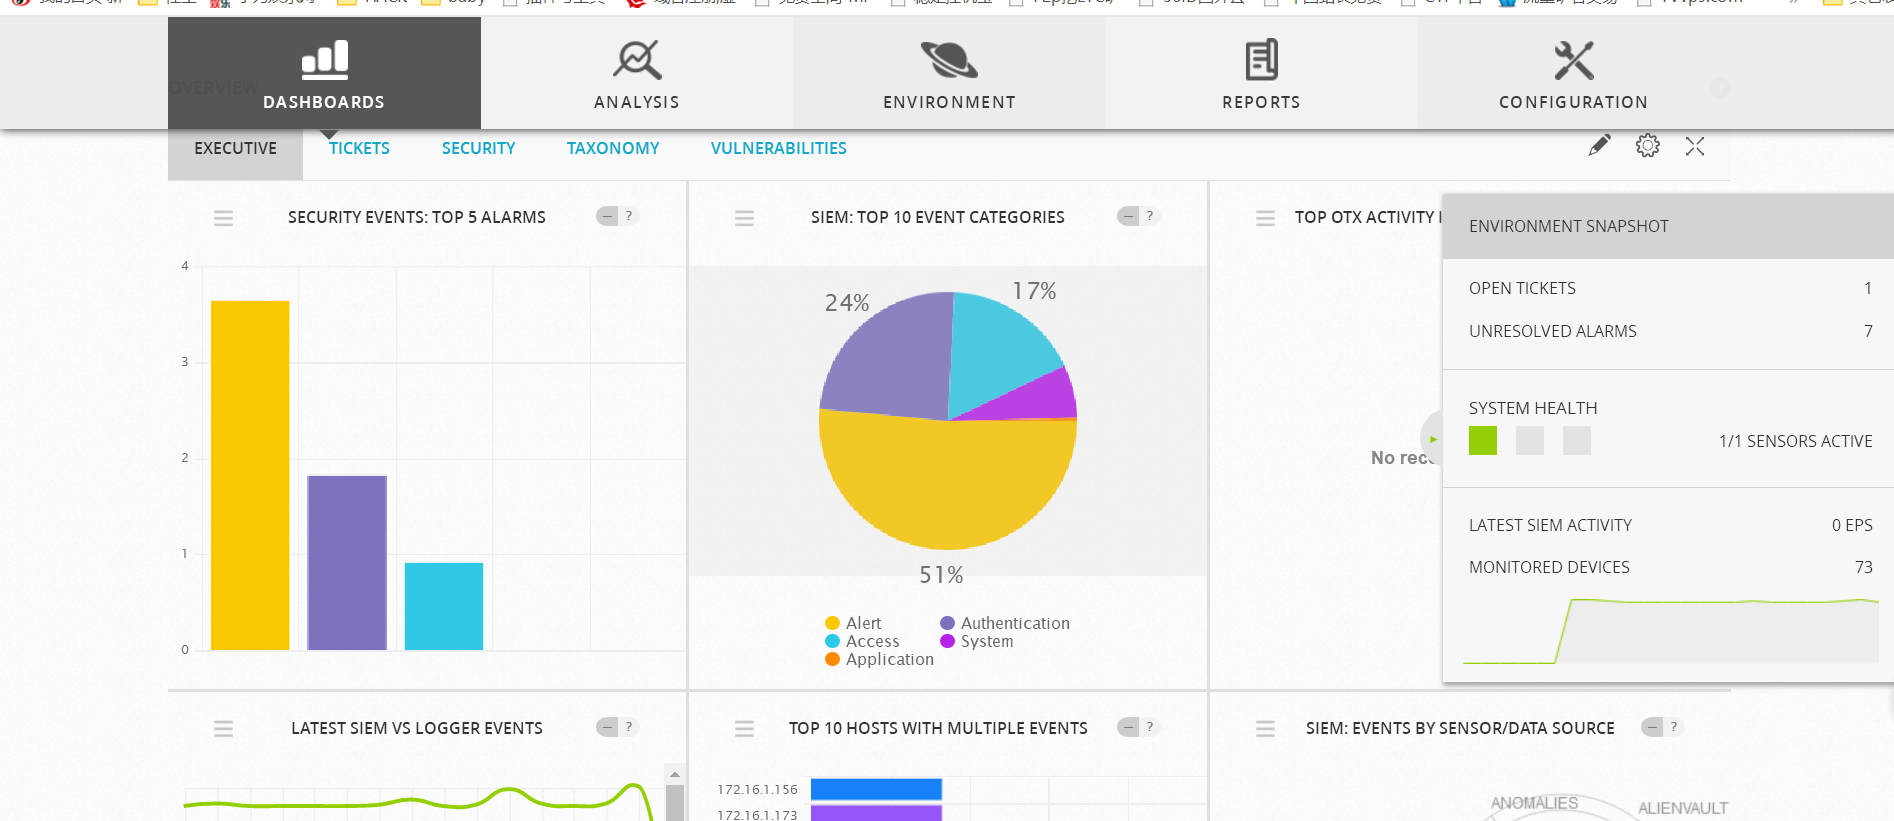The width and height of the screenshot is (1894, 821).
Task: Click the monitored devices trend graph
Action: pyautogui.click(x=1670, y=630)
